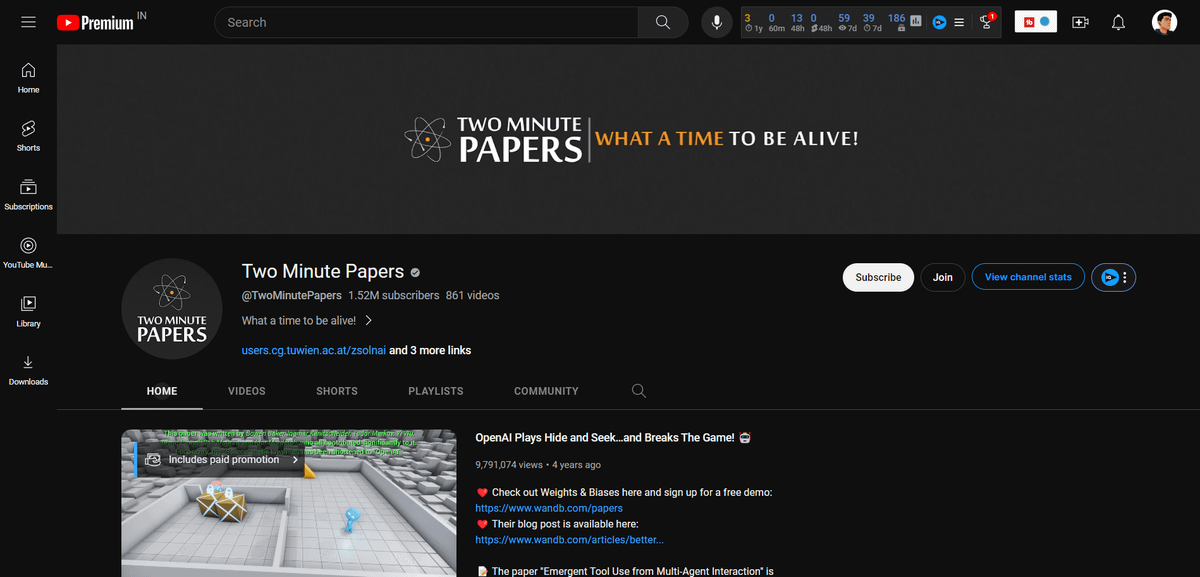Open the hamburger guide menu
Screen dimensions: 1200x577
point(28,22)
